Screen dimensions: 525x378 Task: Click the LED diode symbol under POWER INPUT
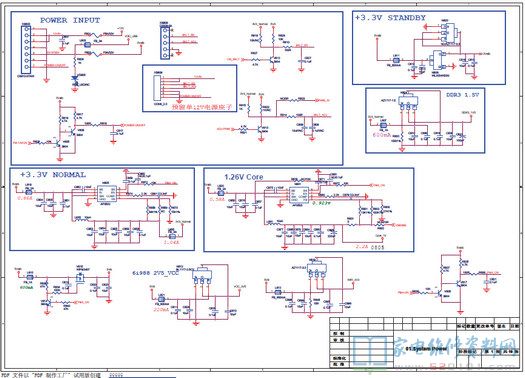click(x=75, y=79)
